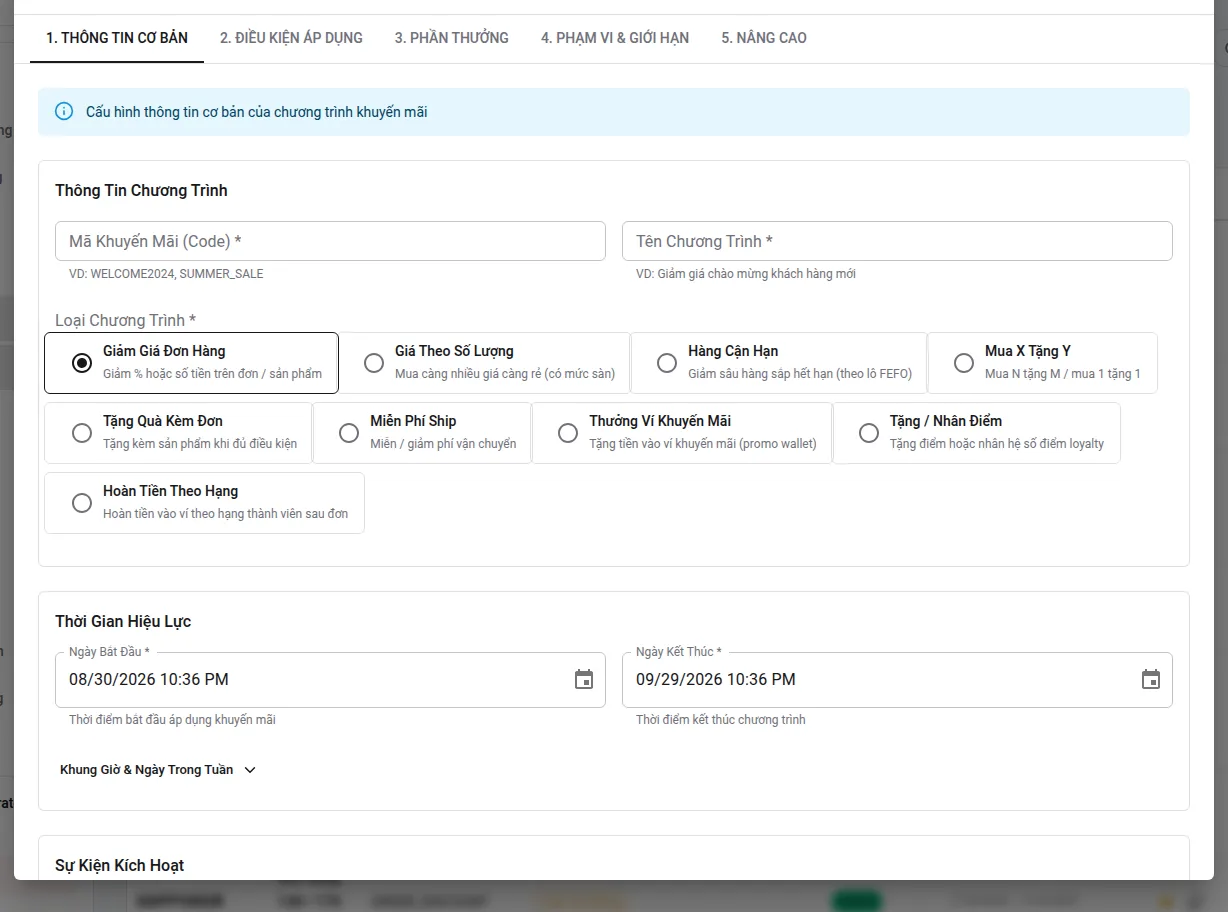Image resolution: width=1228 pixels, height=912 pixels.
Task: Open tab 4. Phạm Vi & Giới Hạn
Action: tap(615, 38)
